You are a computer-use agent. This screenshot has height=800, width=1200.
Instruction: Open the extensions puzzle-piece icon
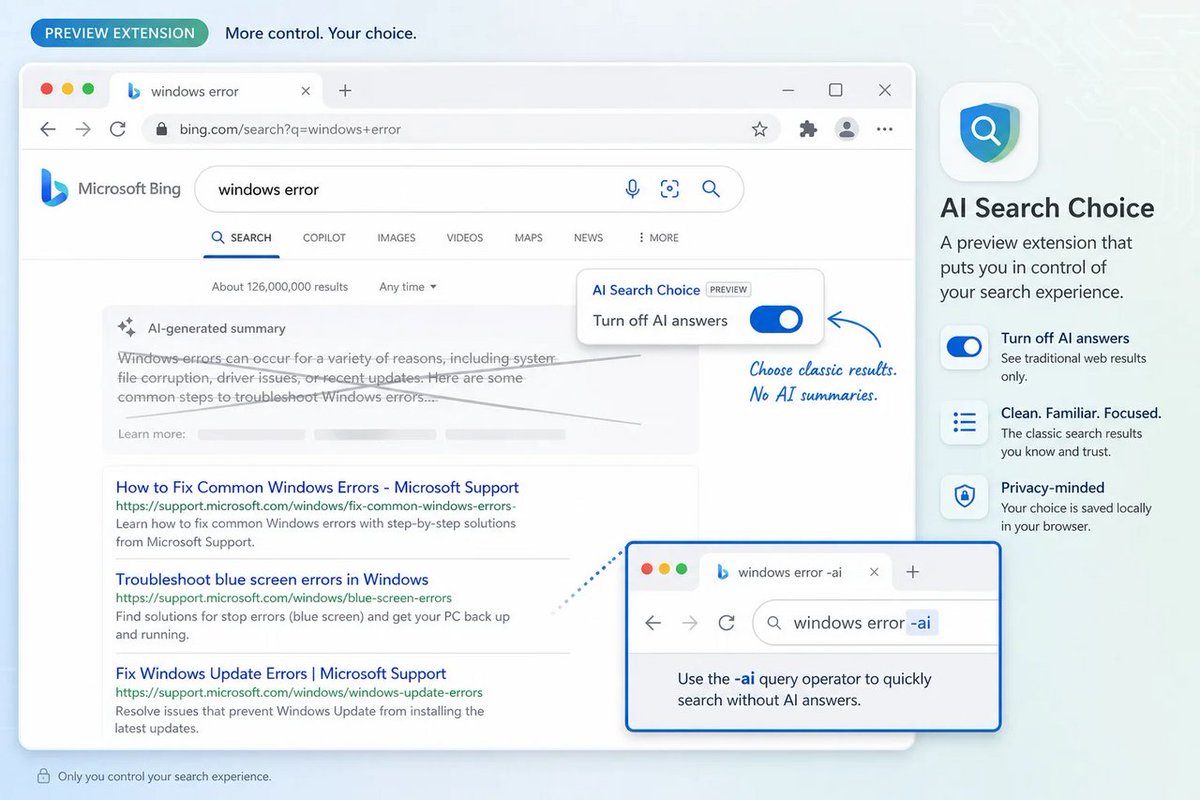tap(808, 129)
